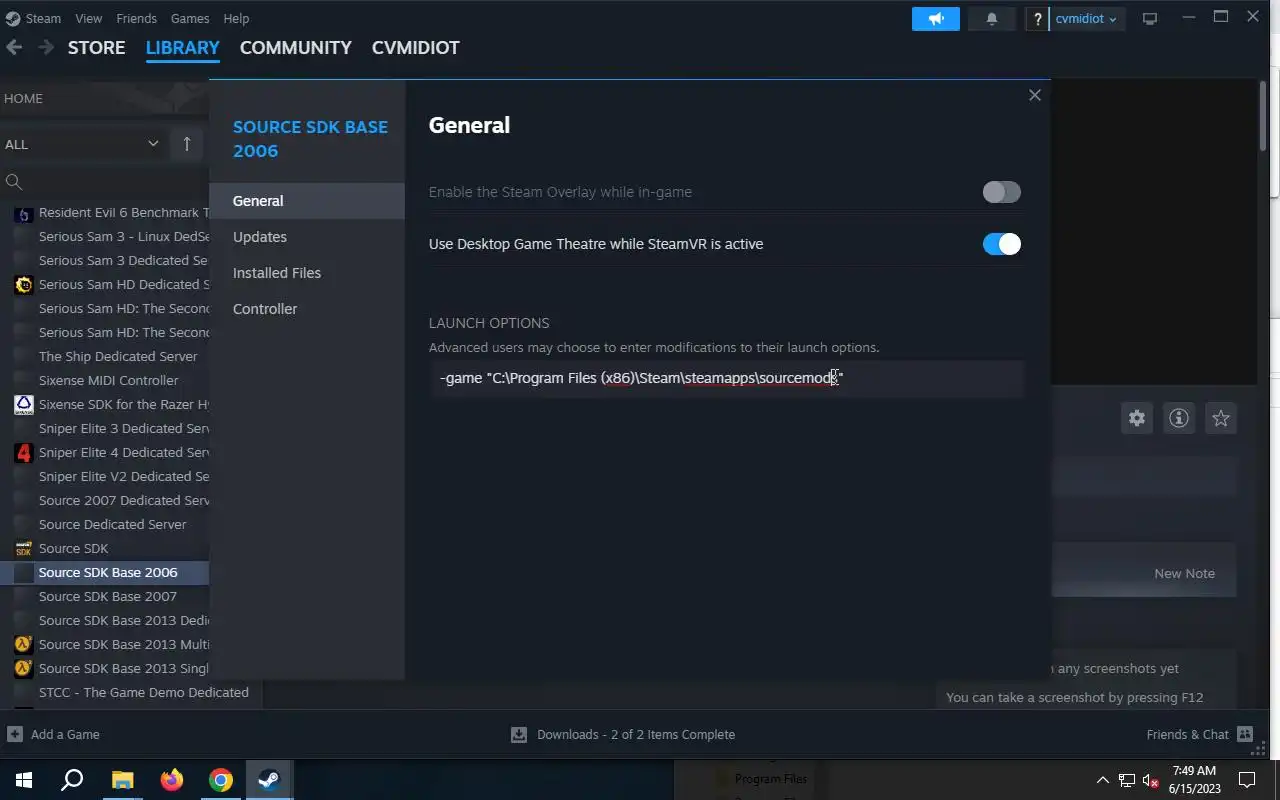Viewport: 1280px width, 800px height.
Task: Open Friends & Chat icon
Action: tap(1245, 734)
